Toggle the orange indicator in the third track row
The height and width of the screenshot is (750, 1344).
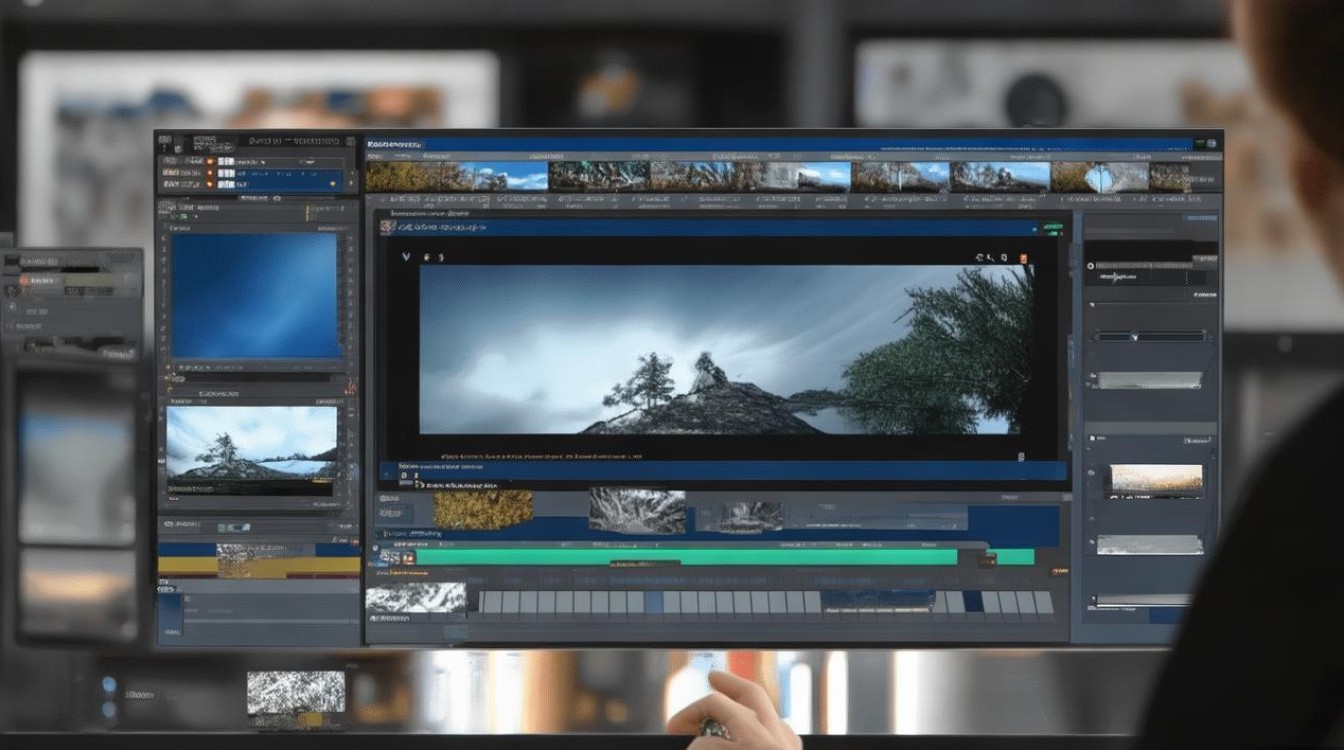[x=209, y=185]
